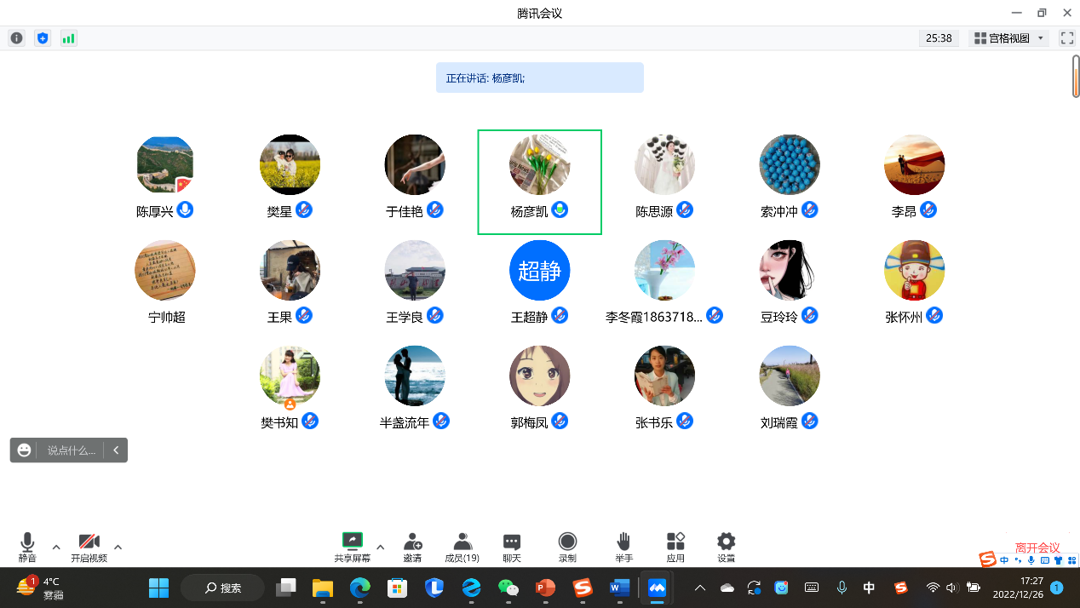Click the emoji icon in the chat bar
Image resolution: width=1080 pixels, height=608 pixels.
coord(22,449)
